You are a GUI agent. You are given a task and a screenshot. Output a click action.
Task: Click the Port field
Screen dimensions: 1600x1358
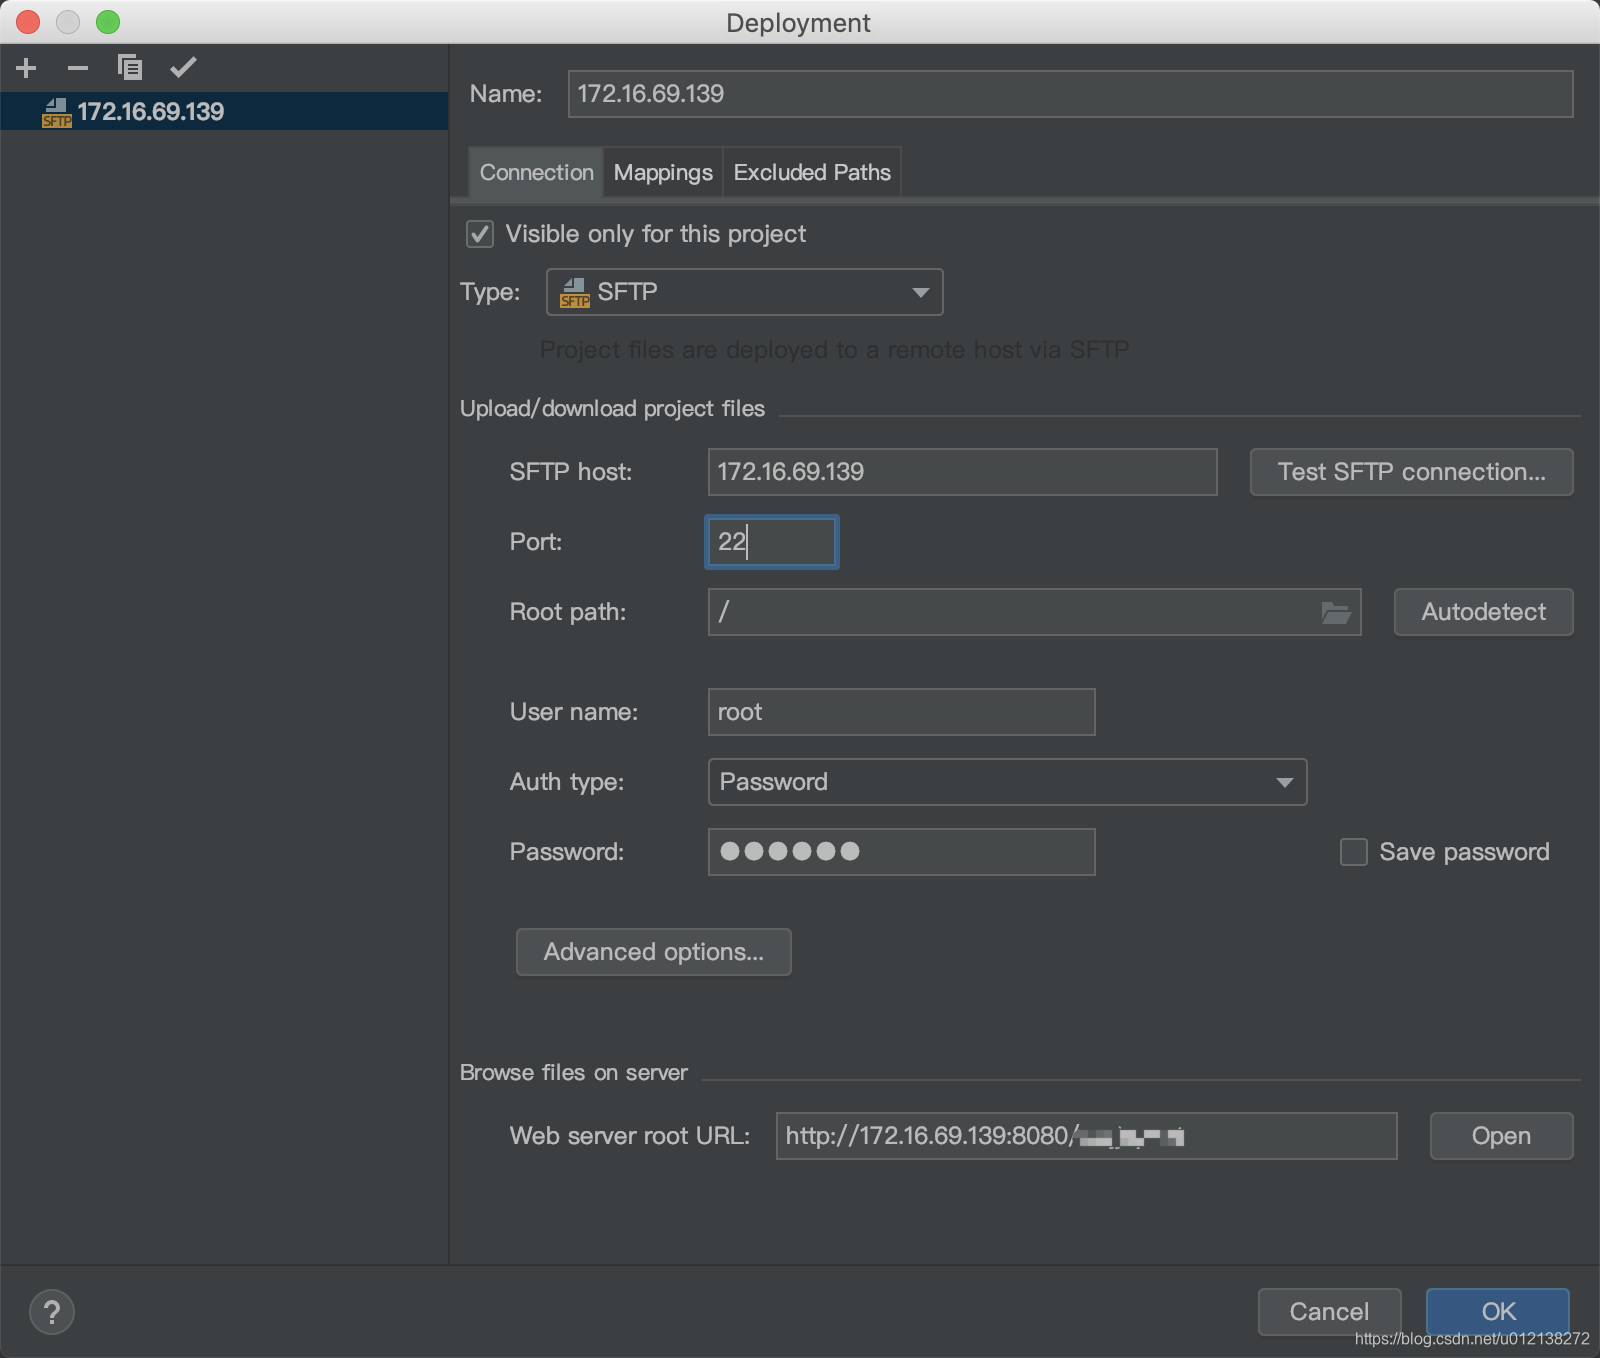pos(771,542)
